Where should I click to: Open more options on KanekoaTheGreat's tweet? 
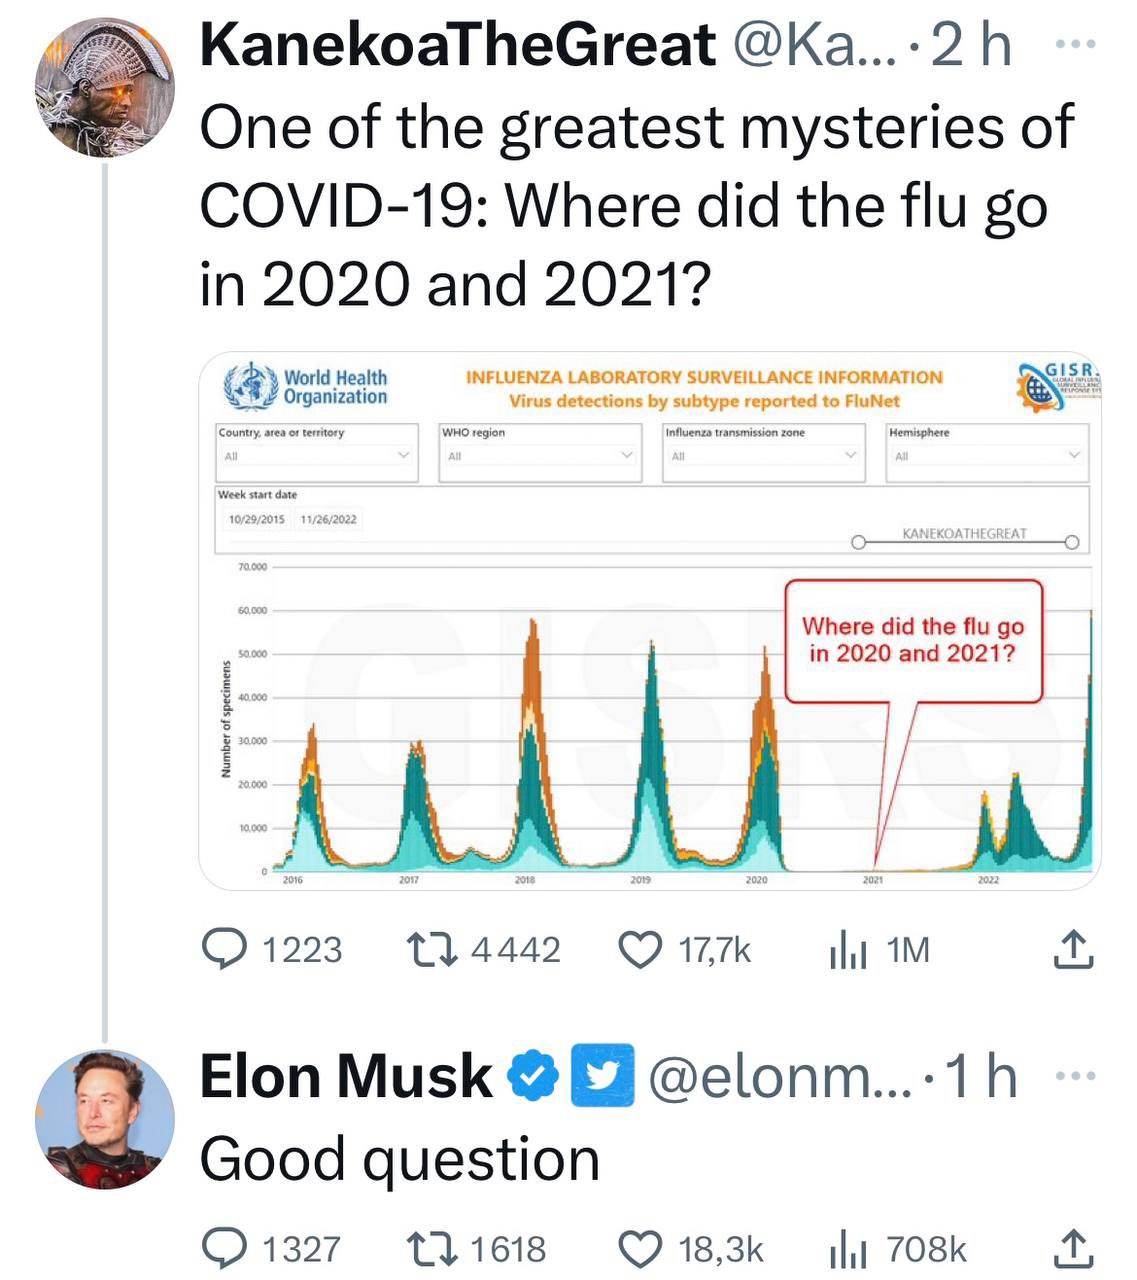(x=1076, y=44)
